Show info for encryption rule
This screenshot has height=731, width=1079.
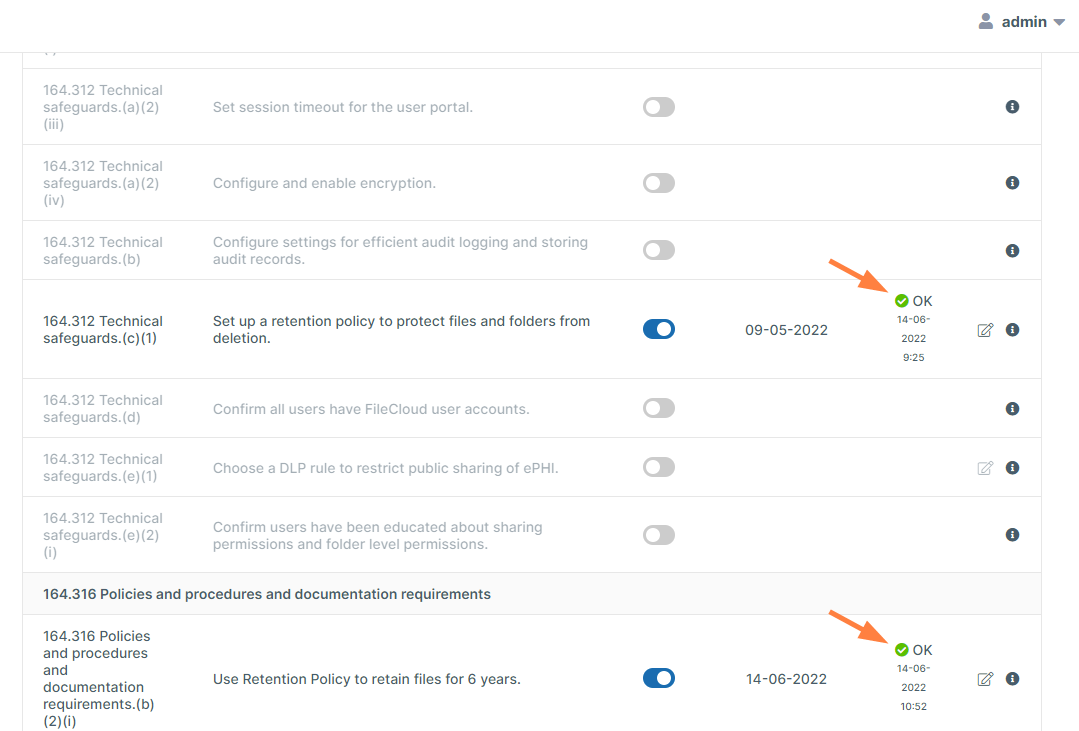[1012, 183]
